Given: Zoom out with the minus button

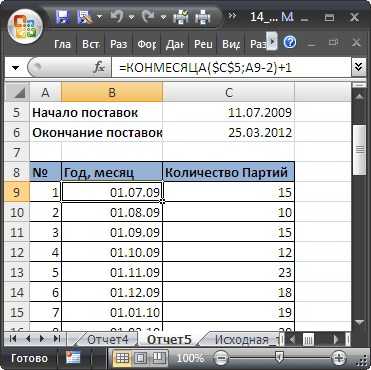Looking at the screenshot, I should [221, 358].
